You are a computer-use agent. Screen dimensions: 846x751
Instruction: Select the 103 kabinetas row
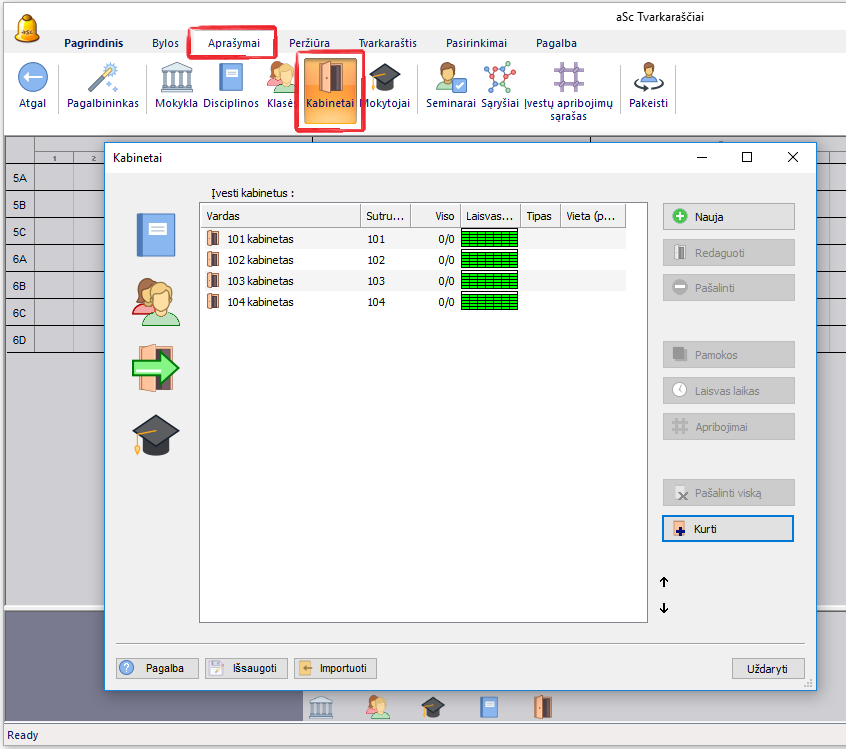pyautogui.click(x=414, y=281)
